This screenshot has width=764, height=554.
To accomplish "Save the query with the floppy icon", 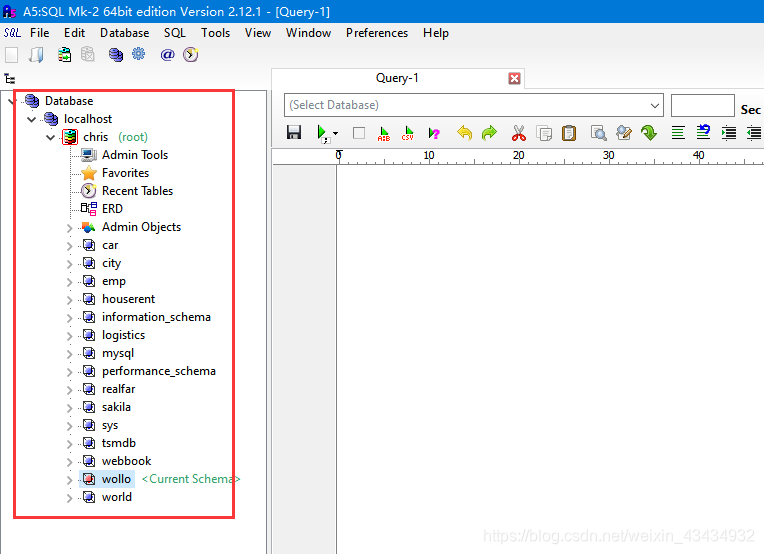I will coord(294,133).
